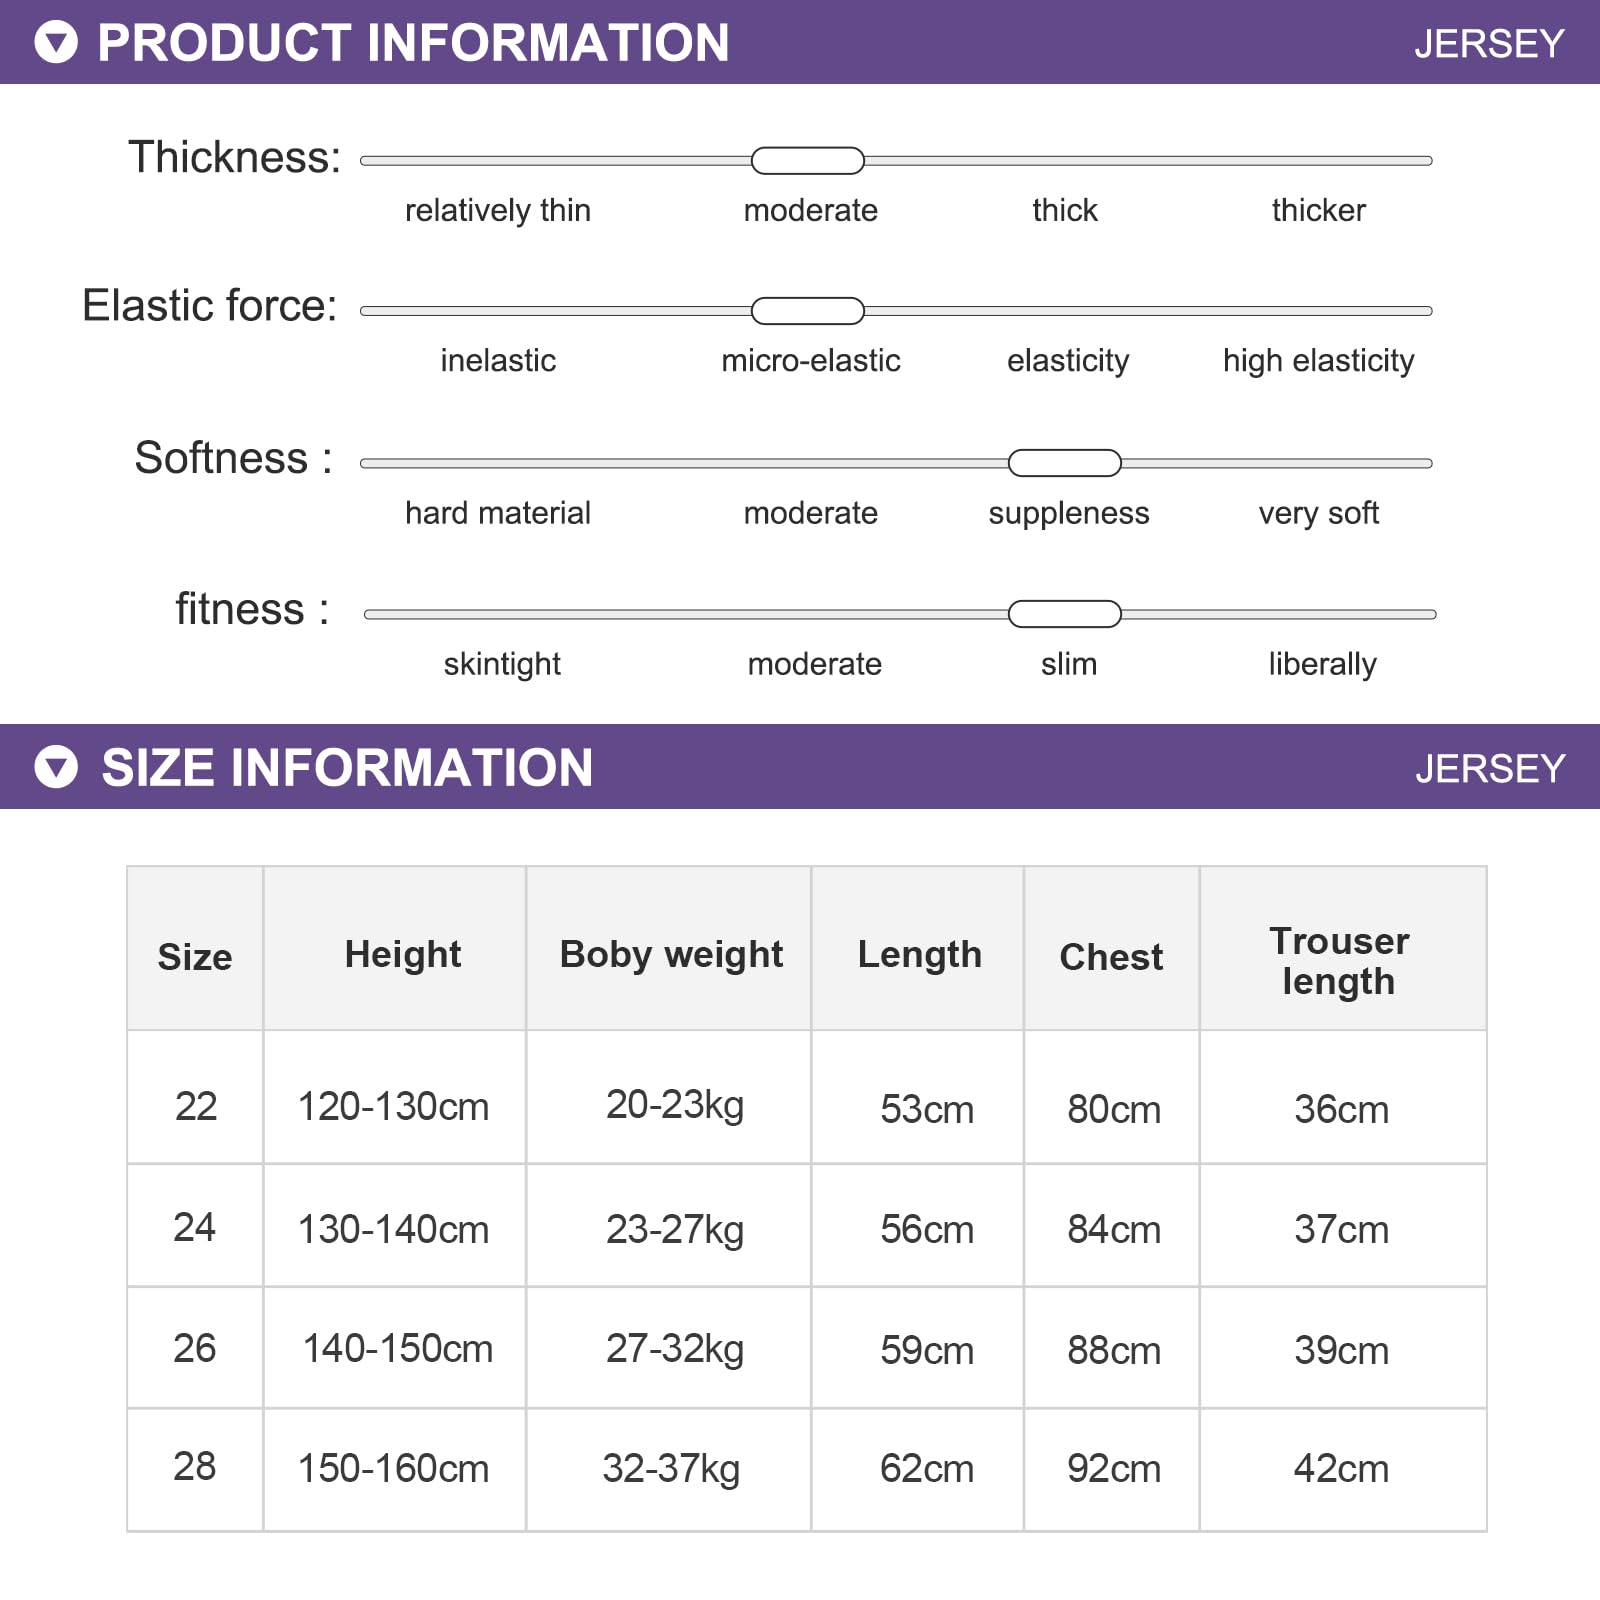1600x1600 pixels.
Task: Select the 'skintight' fitness label
Action: coord(502,664)
